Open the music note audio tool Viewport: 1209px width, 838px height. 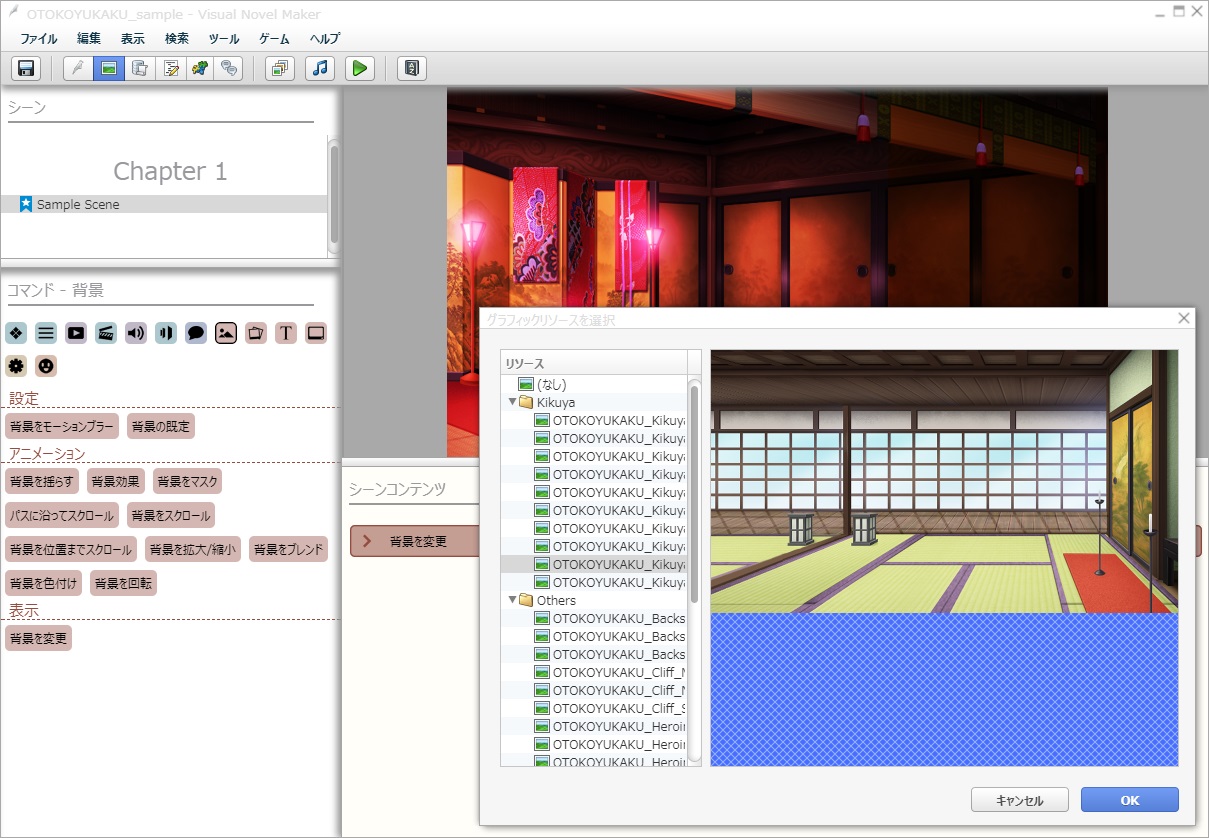point(319,68)
